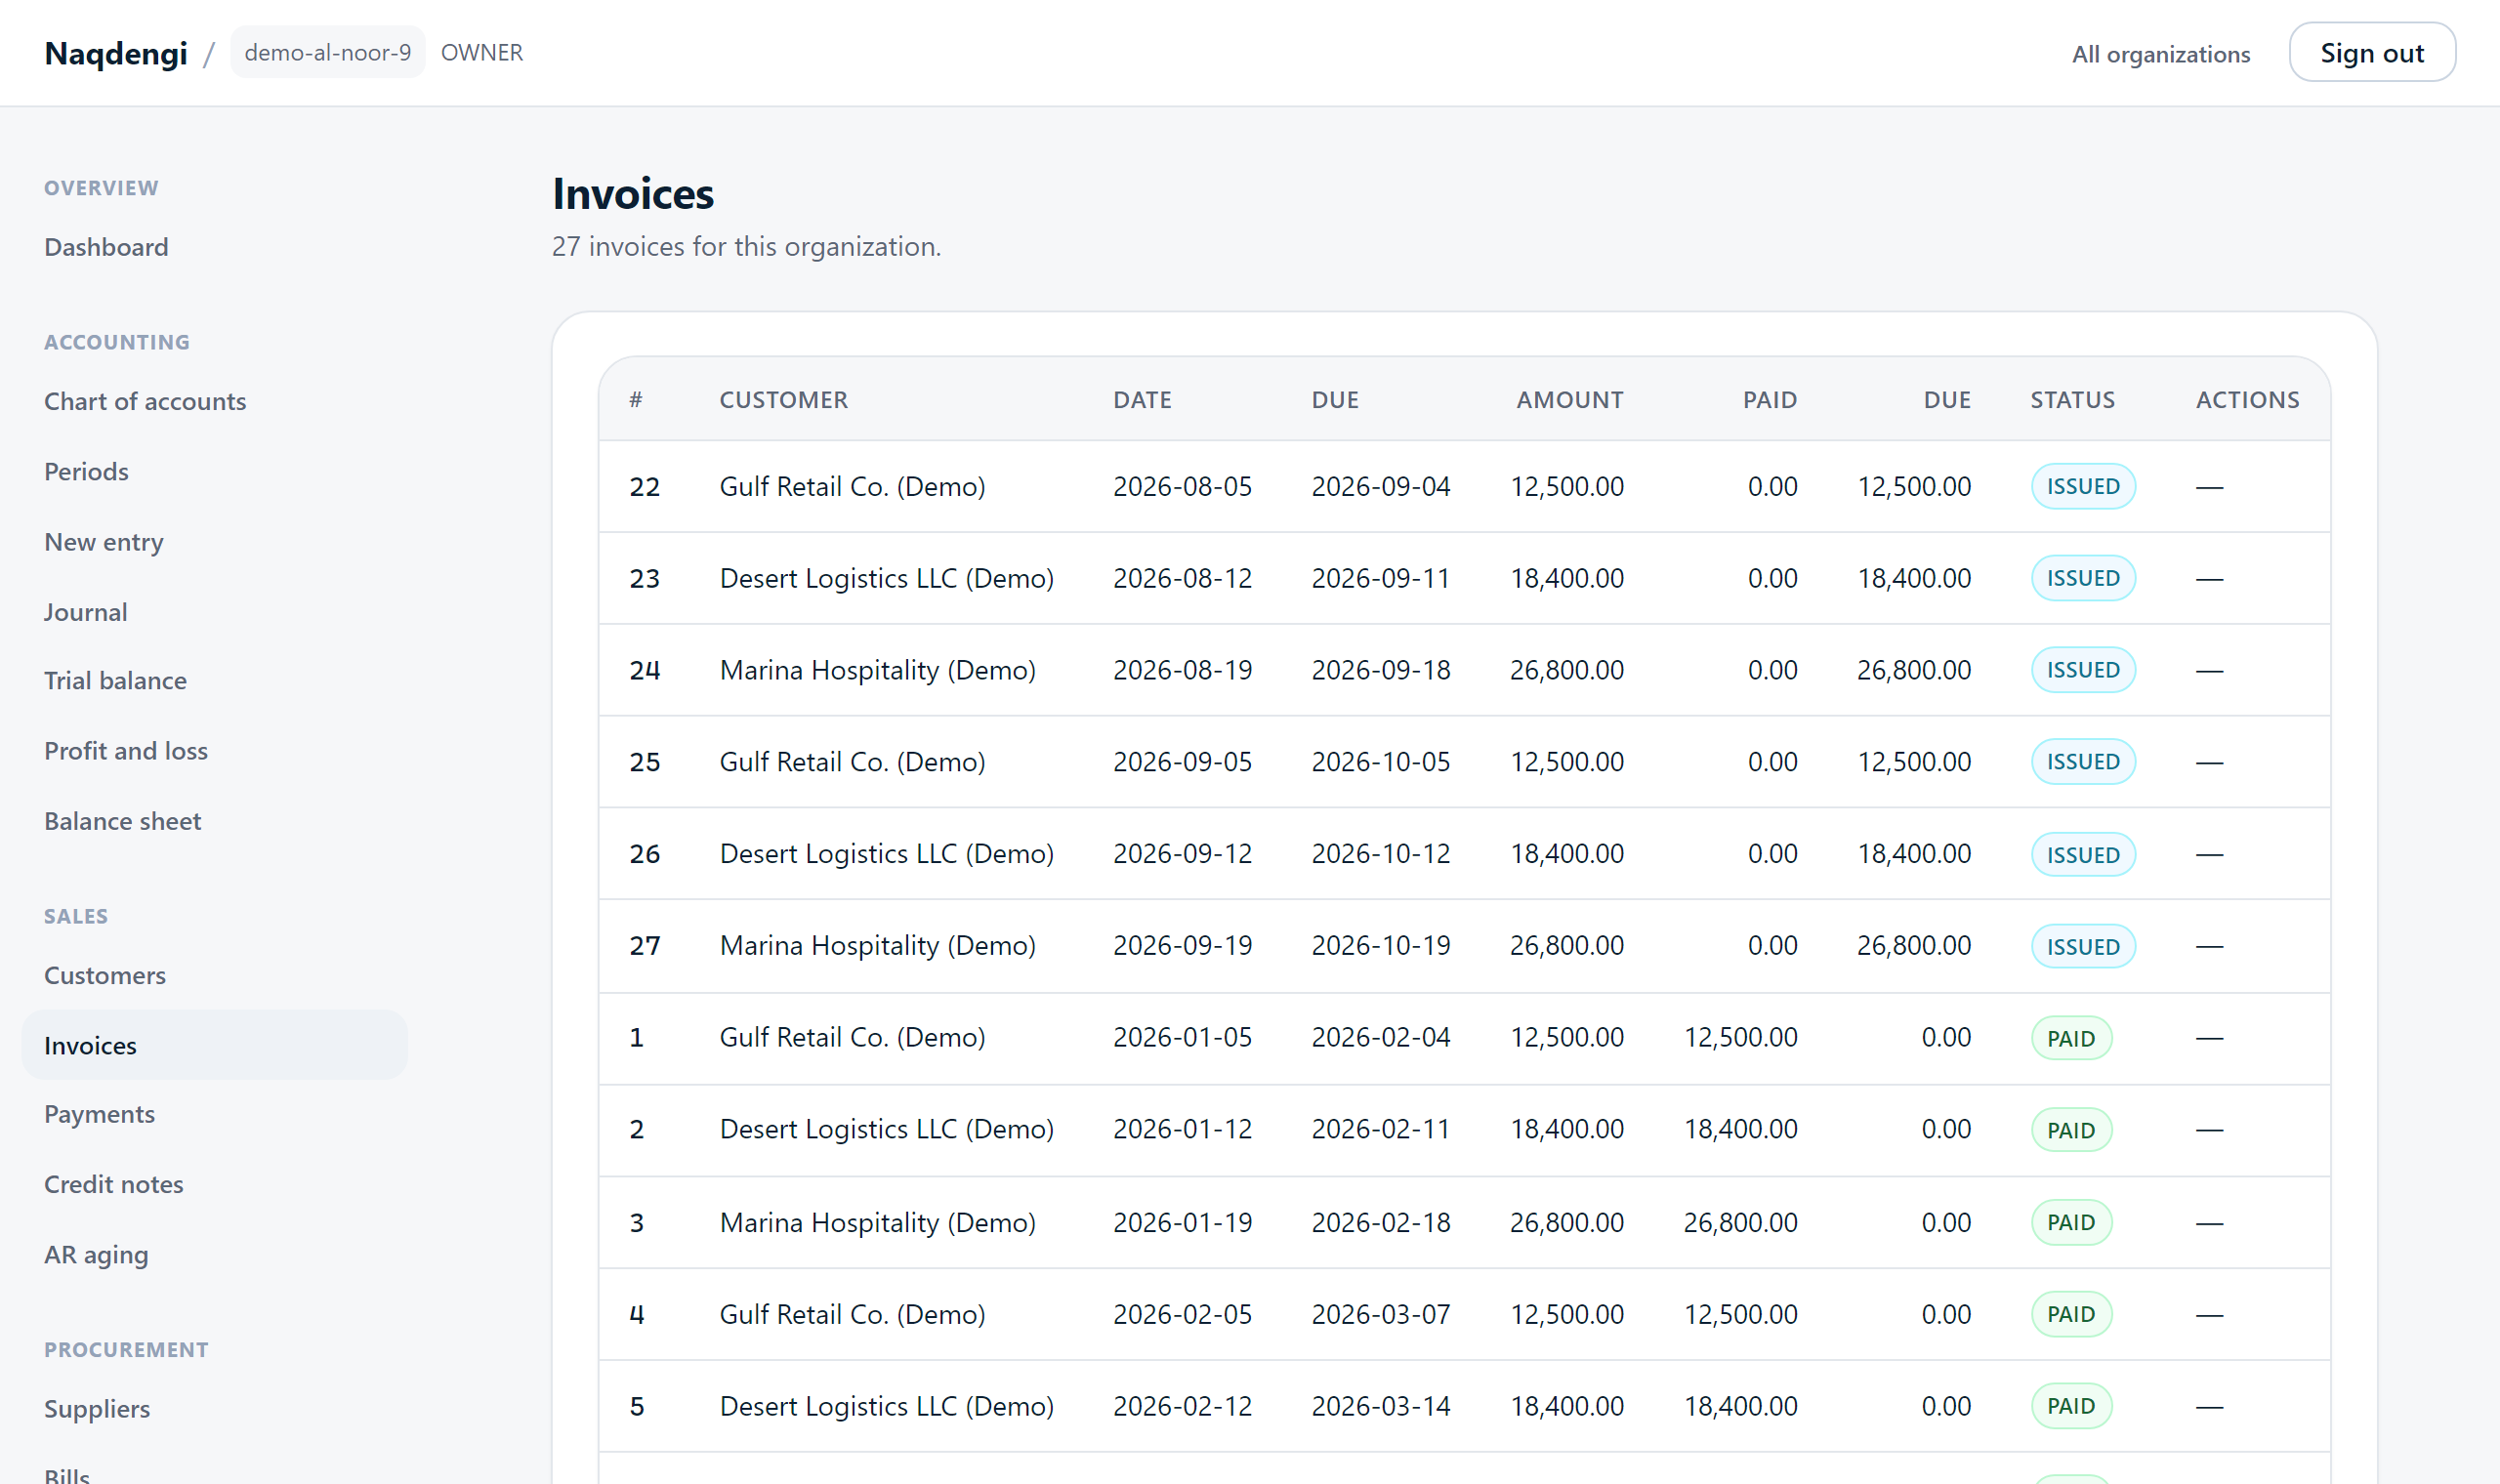Image resolution: width=2500 pixels, height=1484 pixels.
Task: Click the ISSUED badge for invoice 22
Action: [2083, 486]
